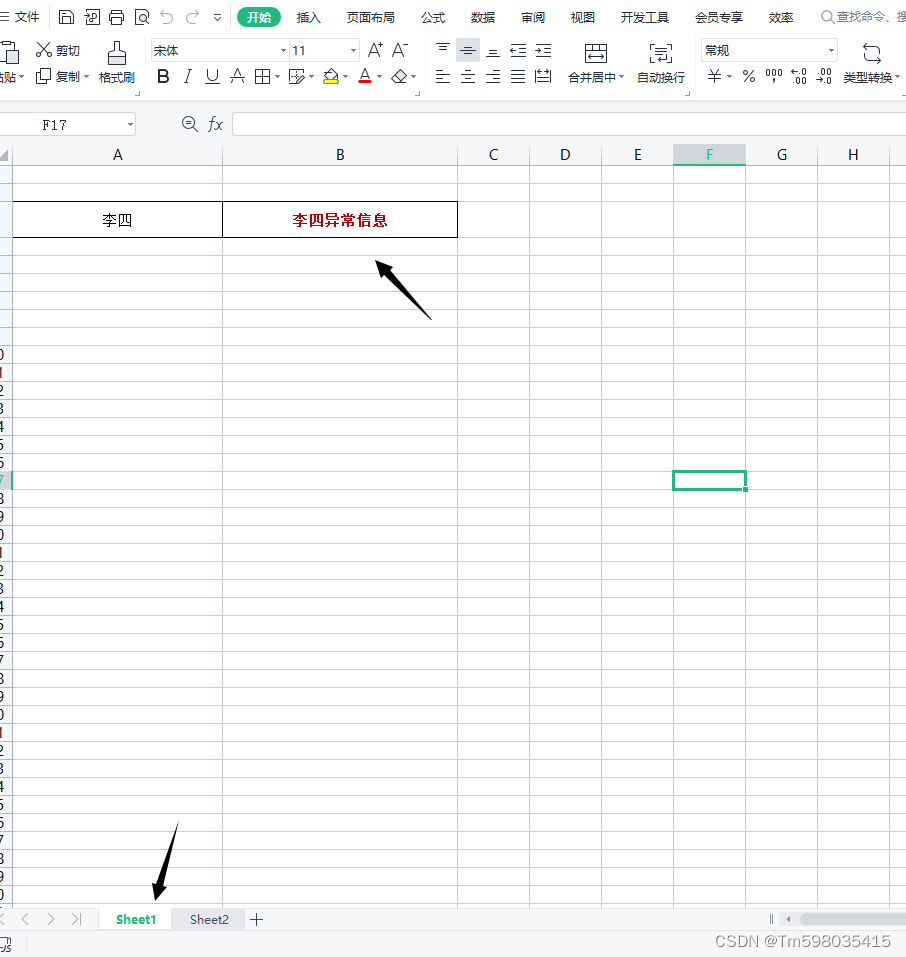Image resolution: width=906 pixels, height=957 pixels.
Task: Select the Format Painter (格式刷) tool
Action: point(117,62)
